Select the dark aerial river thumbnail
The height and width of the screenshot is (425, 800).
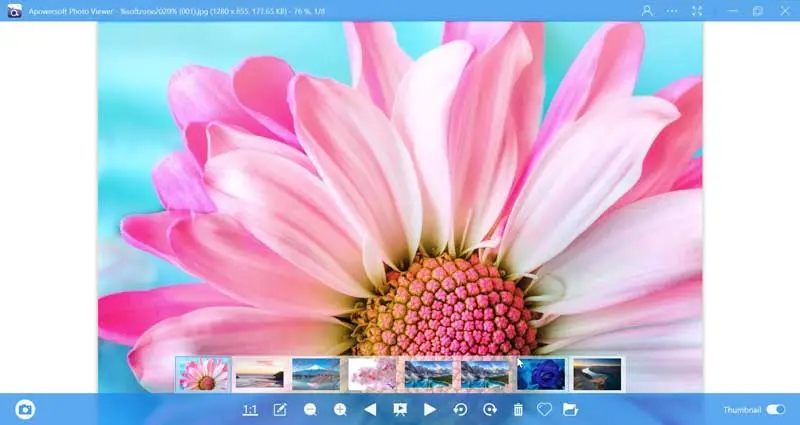[597, 374]
